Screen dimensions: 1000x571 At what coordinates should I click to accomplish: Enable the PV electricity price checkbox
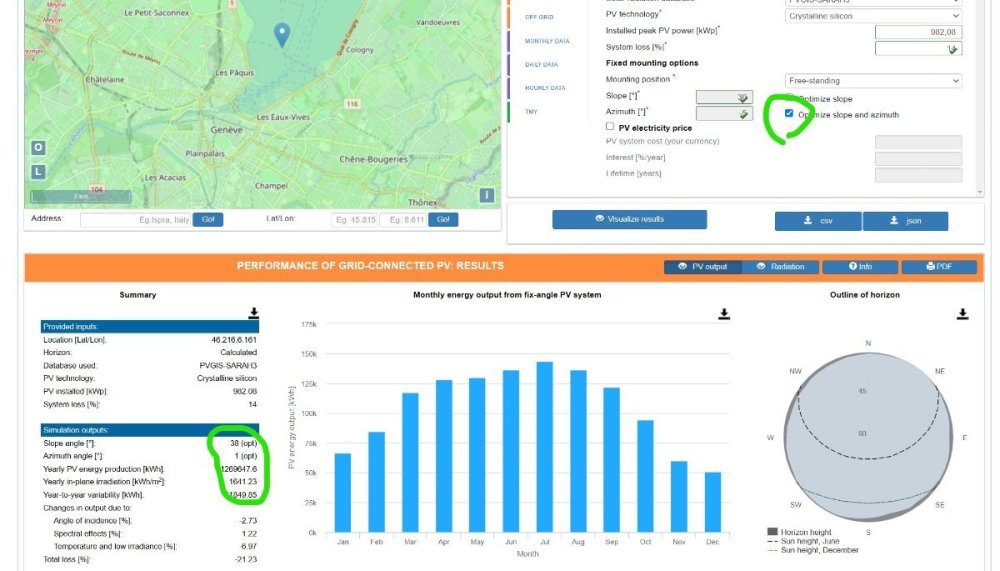tap(610, 128)
